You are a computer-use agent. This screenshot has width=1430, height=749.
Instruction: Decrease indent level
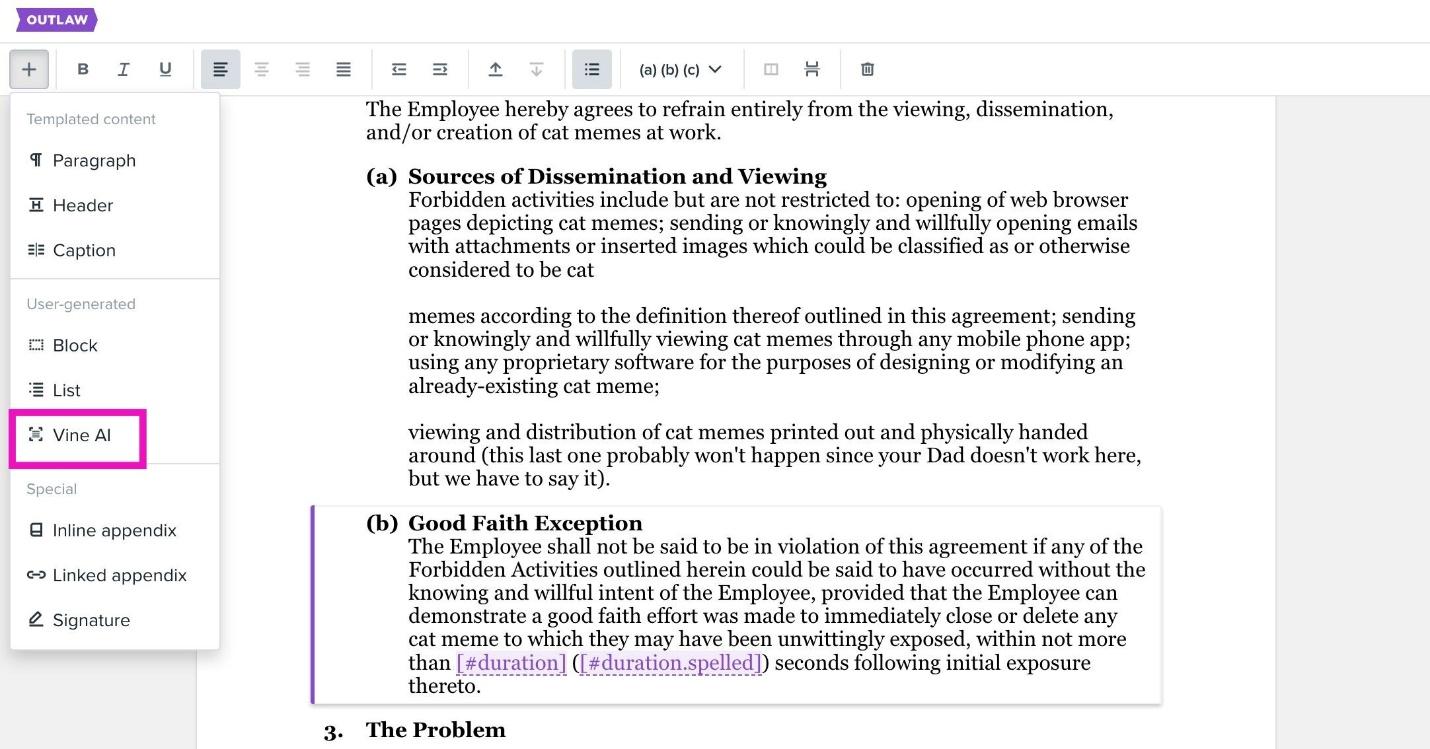399,69
